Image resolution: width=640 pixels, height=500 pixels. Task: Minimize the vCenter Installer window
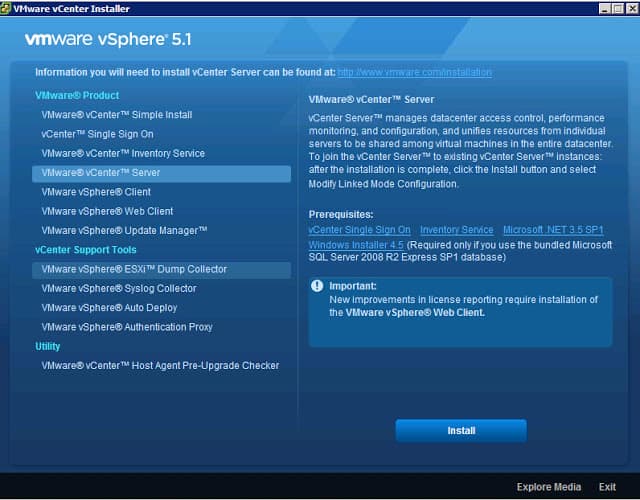(x=604, y=9)
